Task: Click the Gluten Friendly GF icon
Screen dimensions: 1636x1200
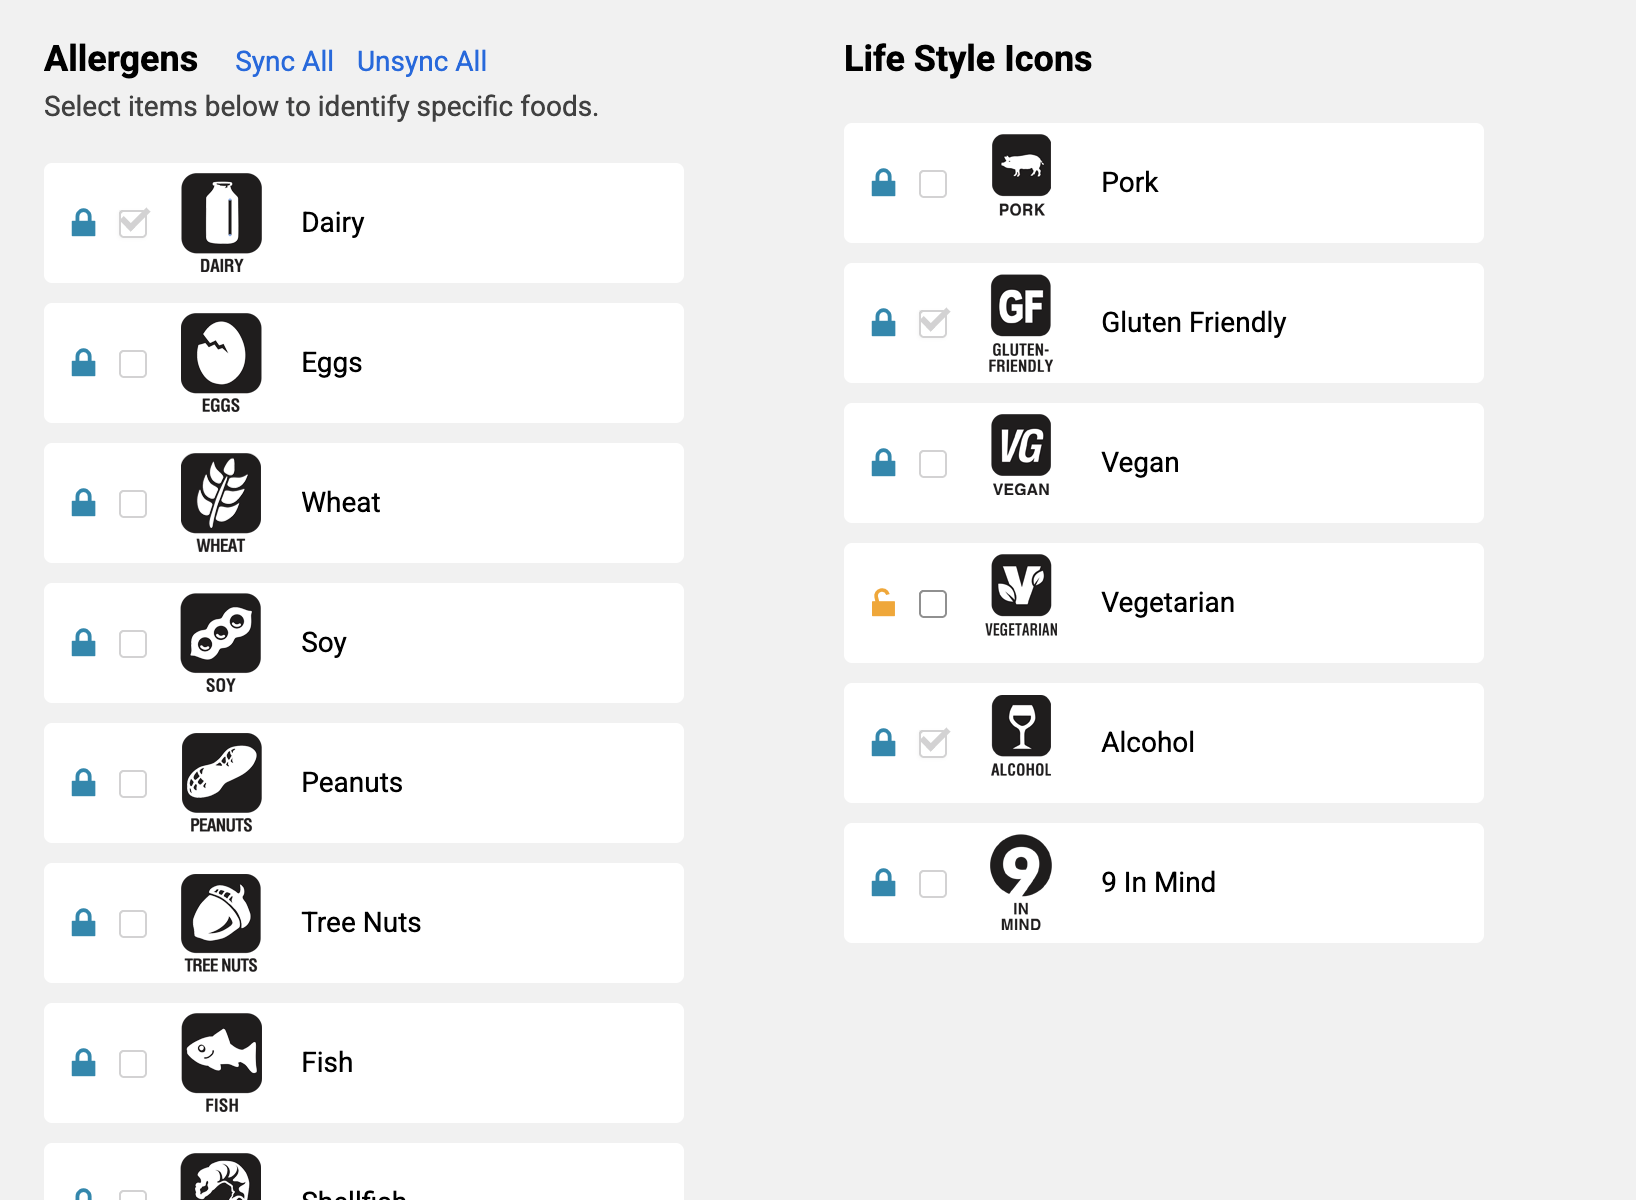Action: (x=1021, y=306)
